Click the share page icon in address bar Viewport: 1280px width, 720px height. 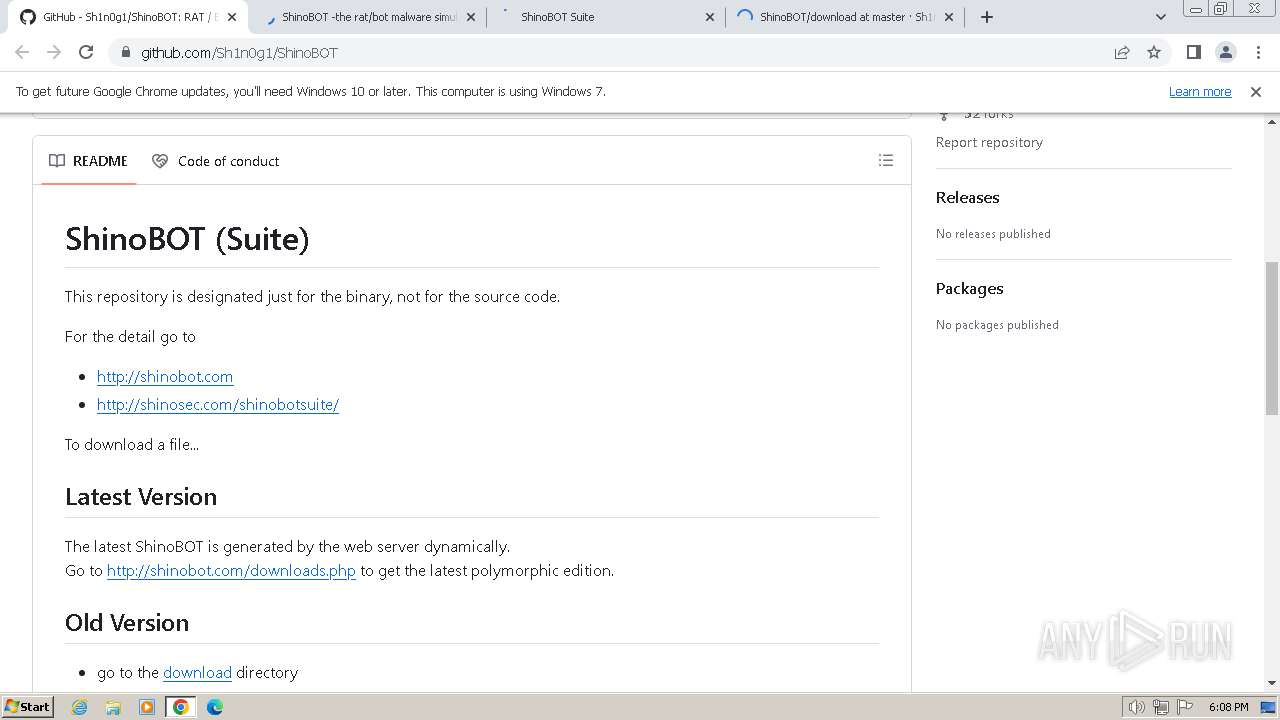click(x=1122, y=52)
